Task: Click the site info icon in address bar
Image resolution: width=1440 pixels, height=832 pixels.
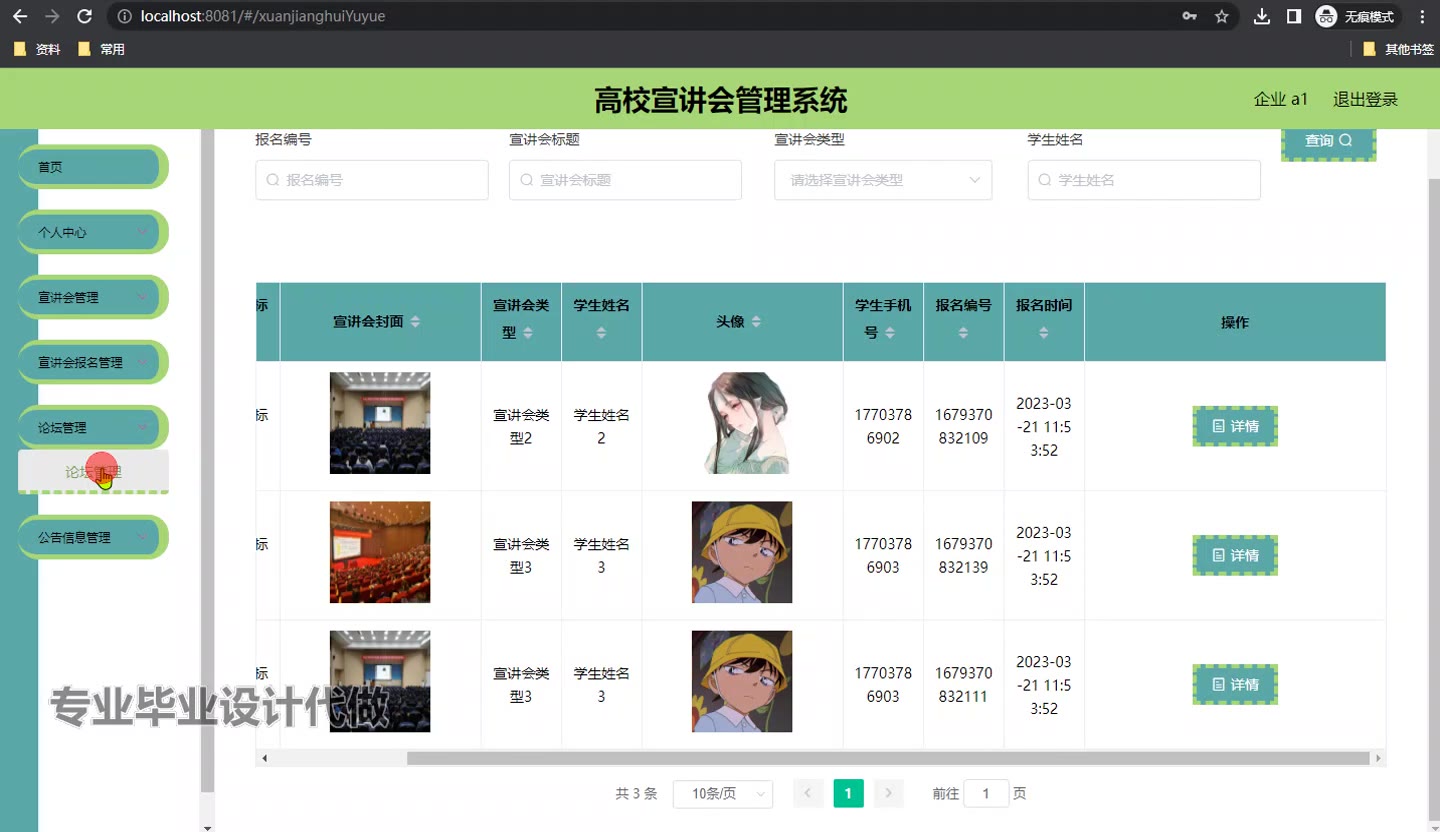Action: point(124,16)
